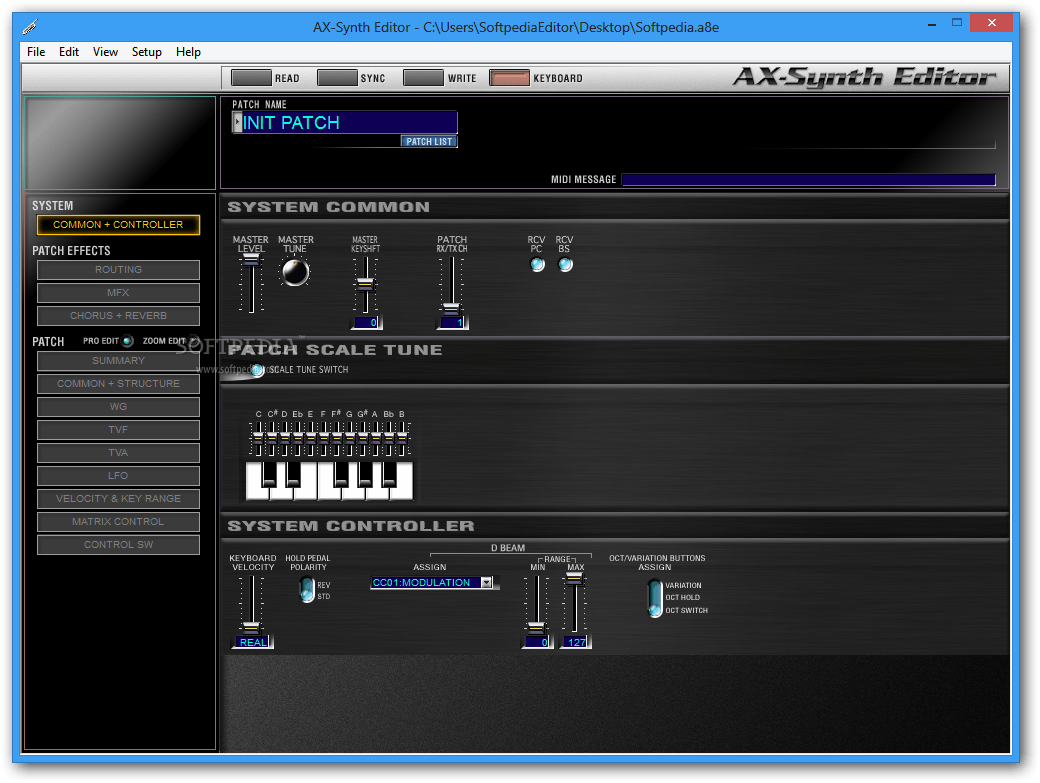Click inside the PATCH NAME field
This screenshot has width=1040, height=783.
coord(340,122)
